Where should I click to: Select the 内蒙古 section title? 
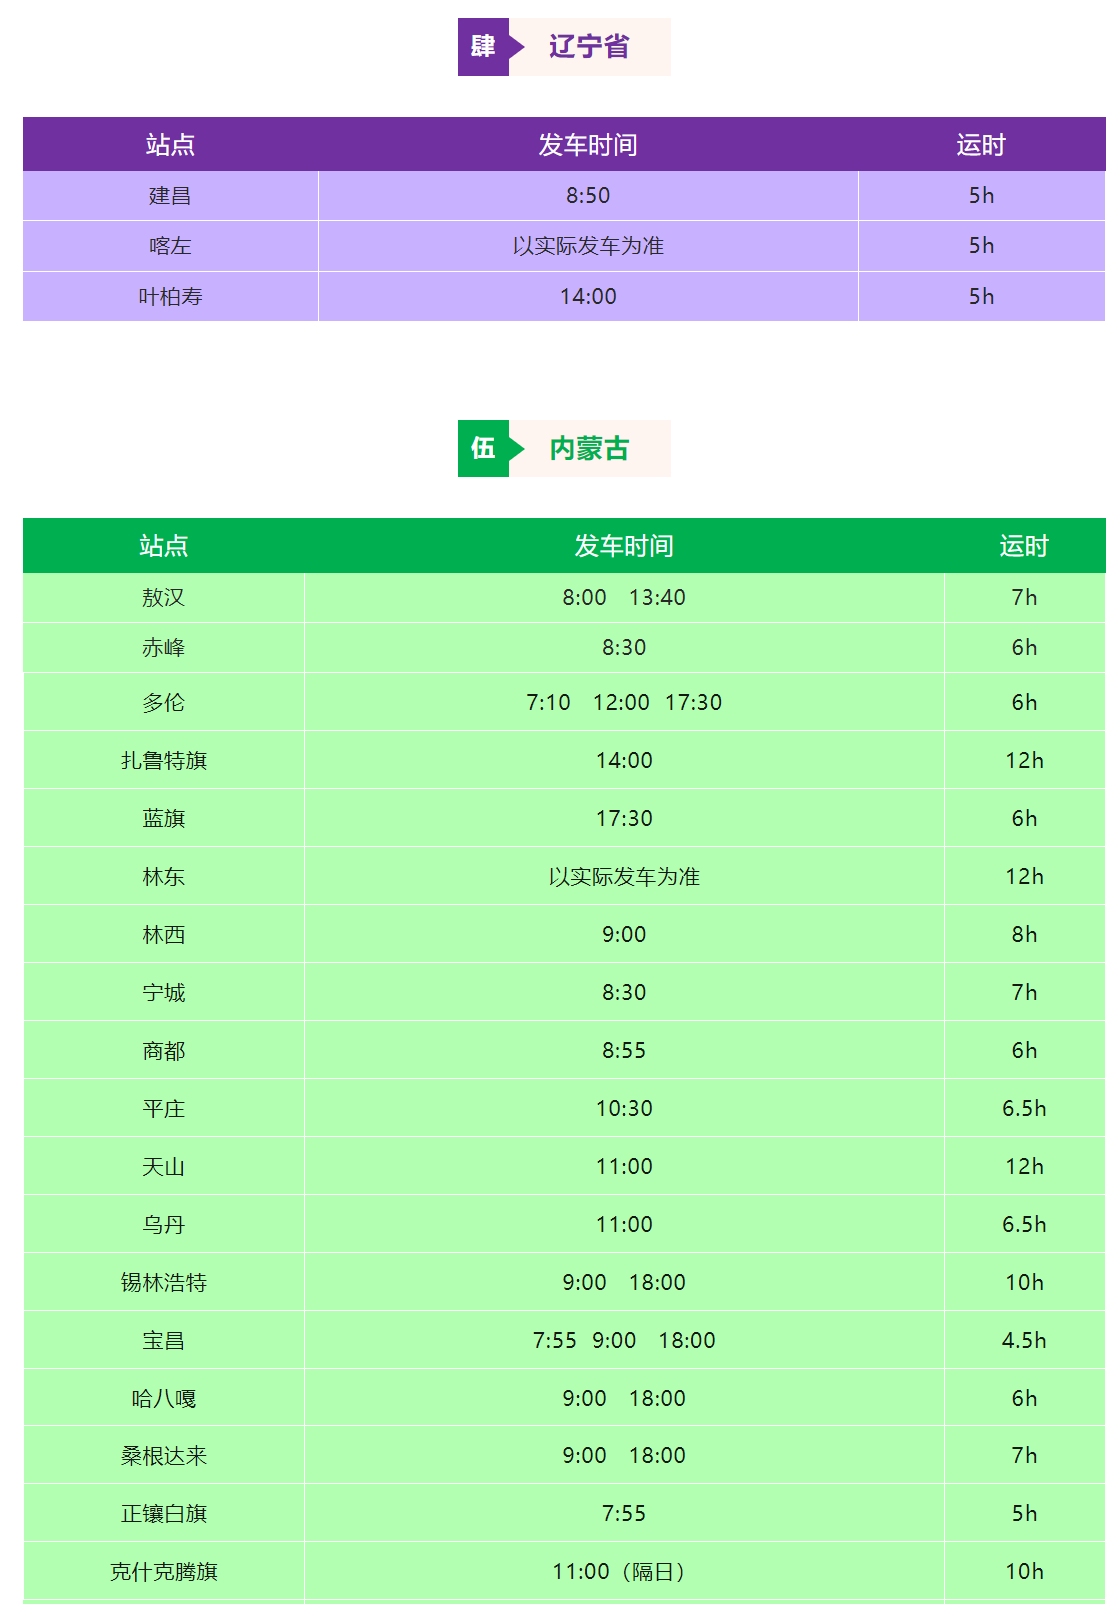[589, 448]
